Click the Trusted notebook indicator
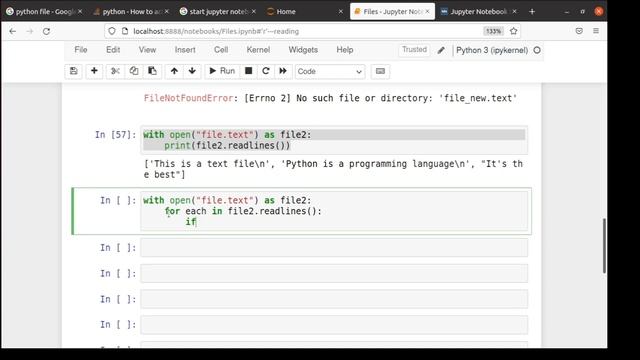640x360 pixels. pyautogui.click(x=414, y=50)
